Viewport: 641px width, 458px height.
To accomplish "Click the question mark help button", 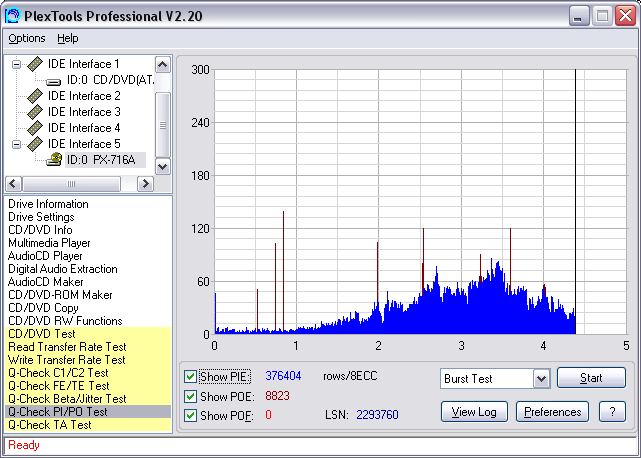I will (612, 412).
